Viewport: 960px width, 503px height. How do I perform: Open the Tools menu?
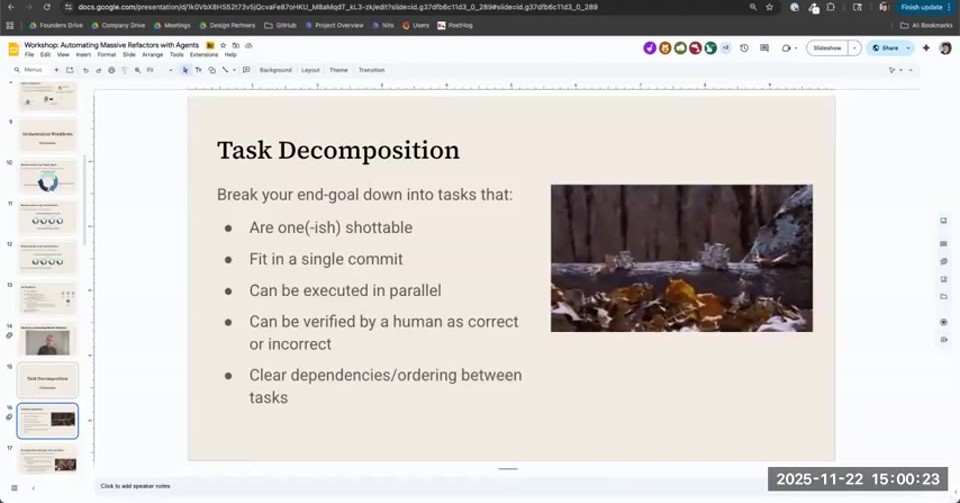(x=176, y=55)
